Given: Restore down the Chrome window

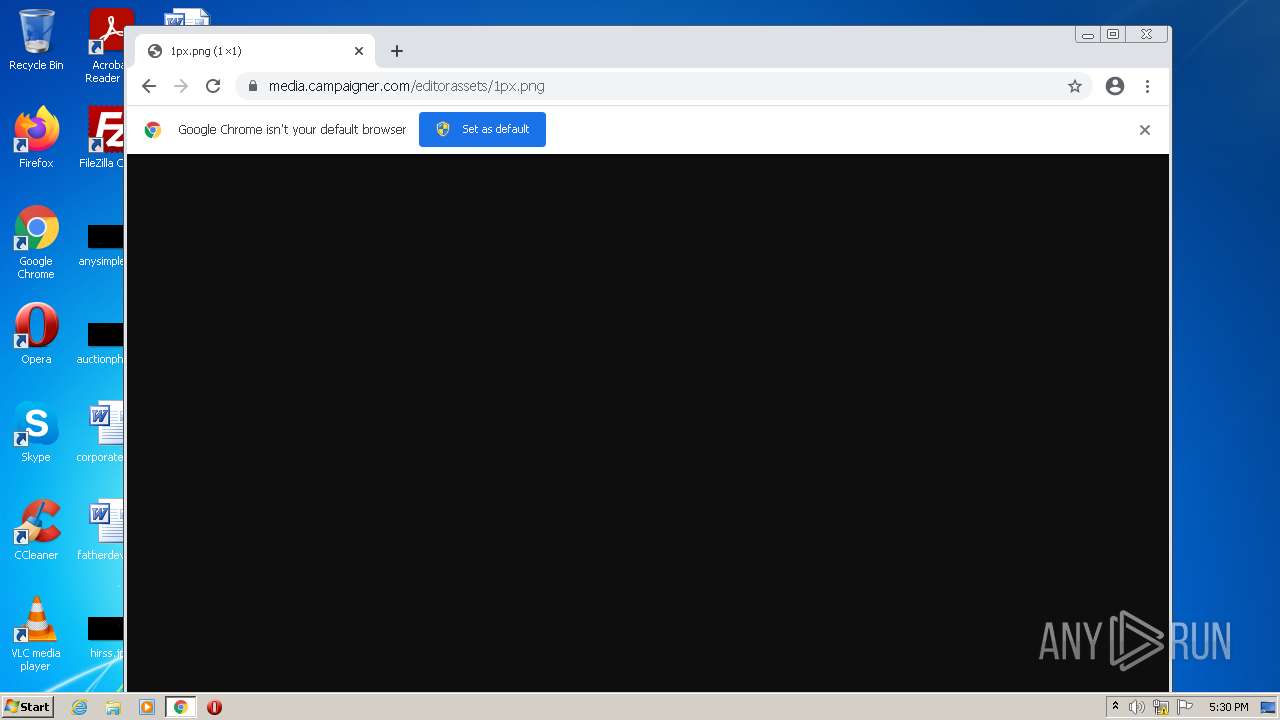Looking at the screenshot, I should coord(1113,34).
